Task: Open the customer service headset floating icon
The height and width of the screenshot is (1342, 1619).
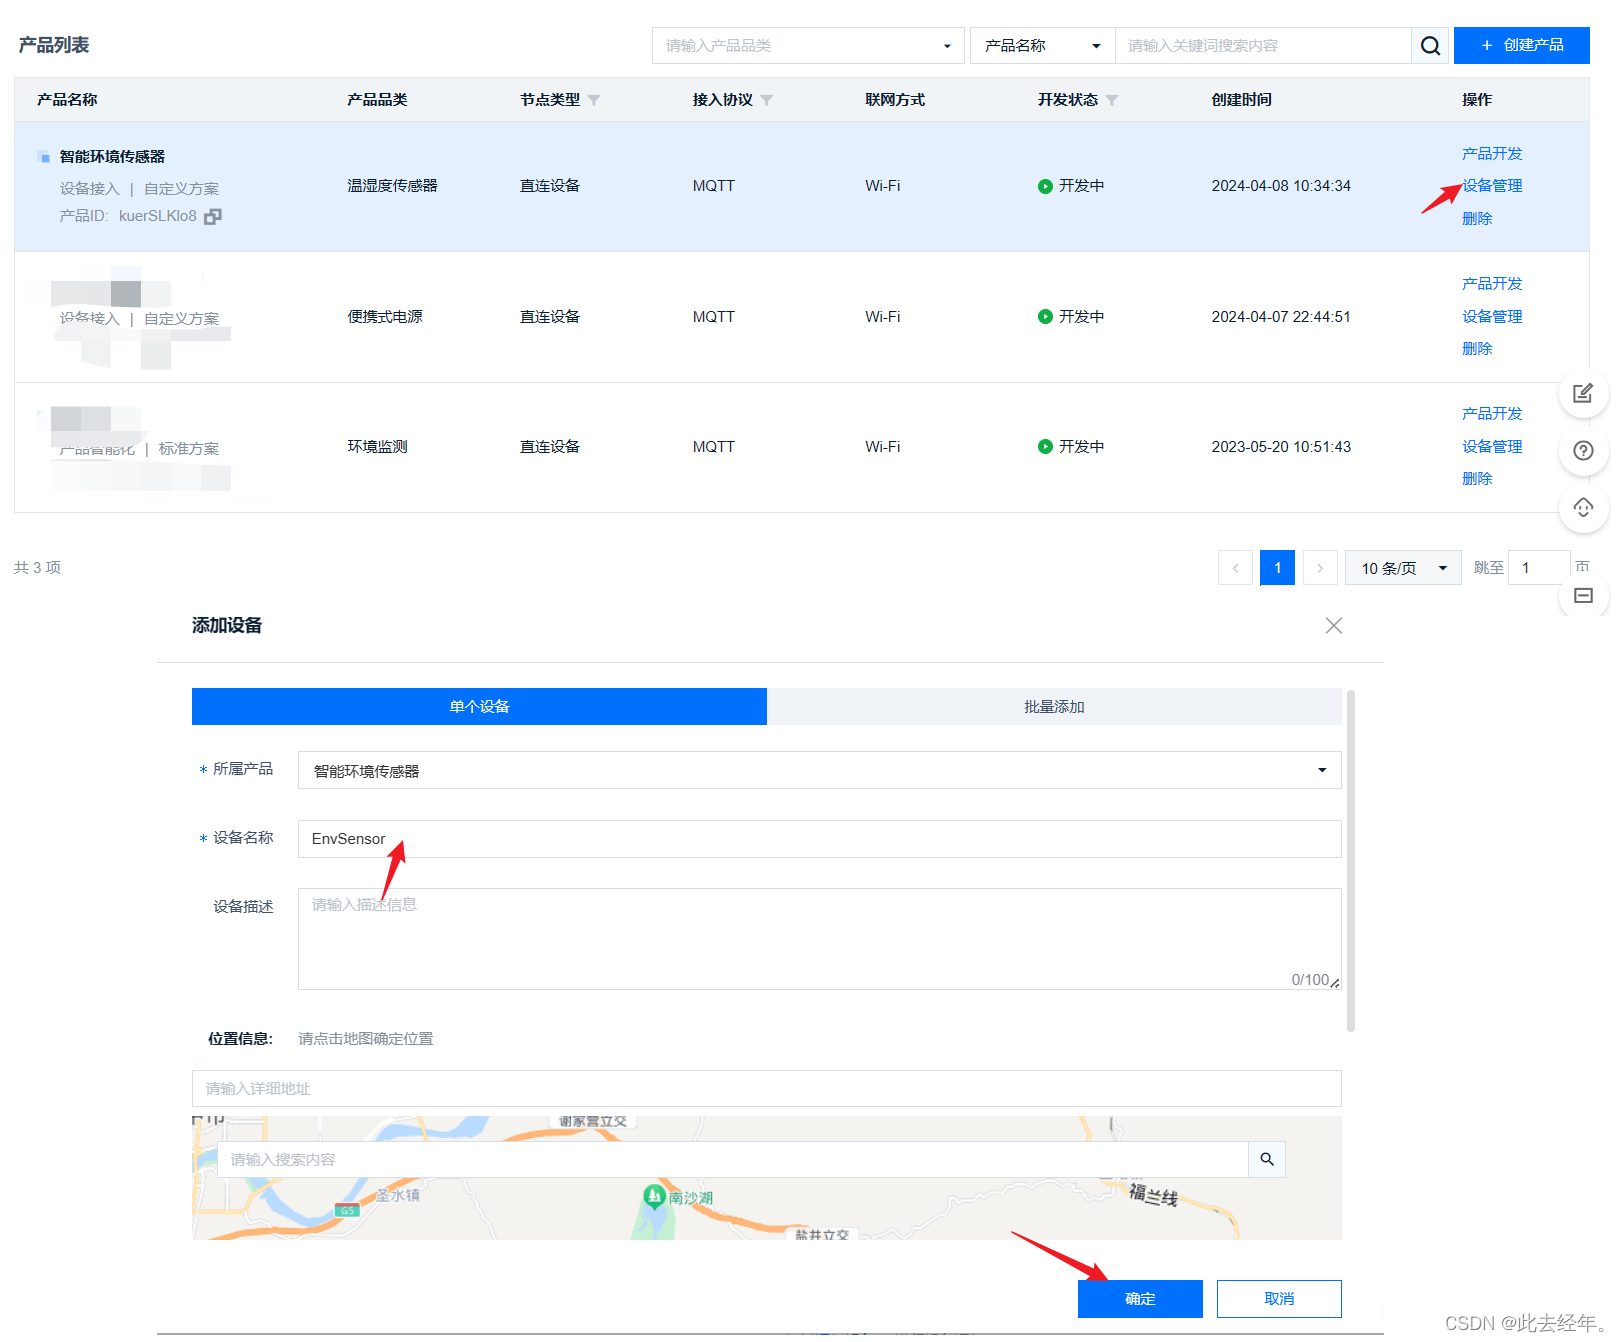Action: [1583, 508]
